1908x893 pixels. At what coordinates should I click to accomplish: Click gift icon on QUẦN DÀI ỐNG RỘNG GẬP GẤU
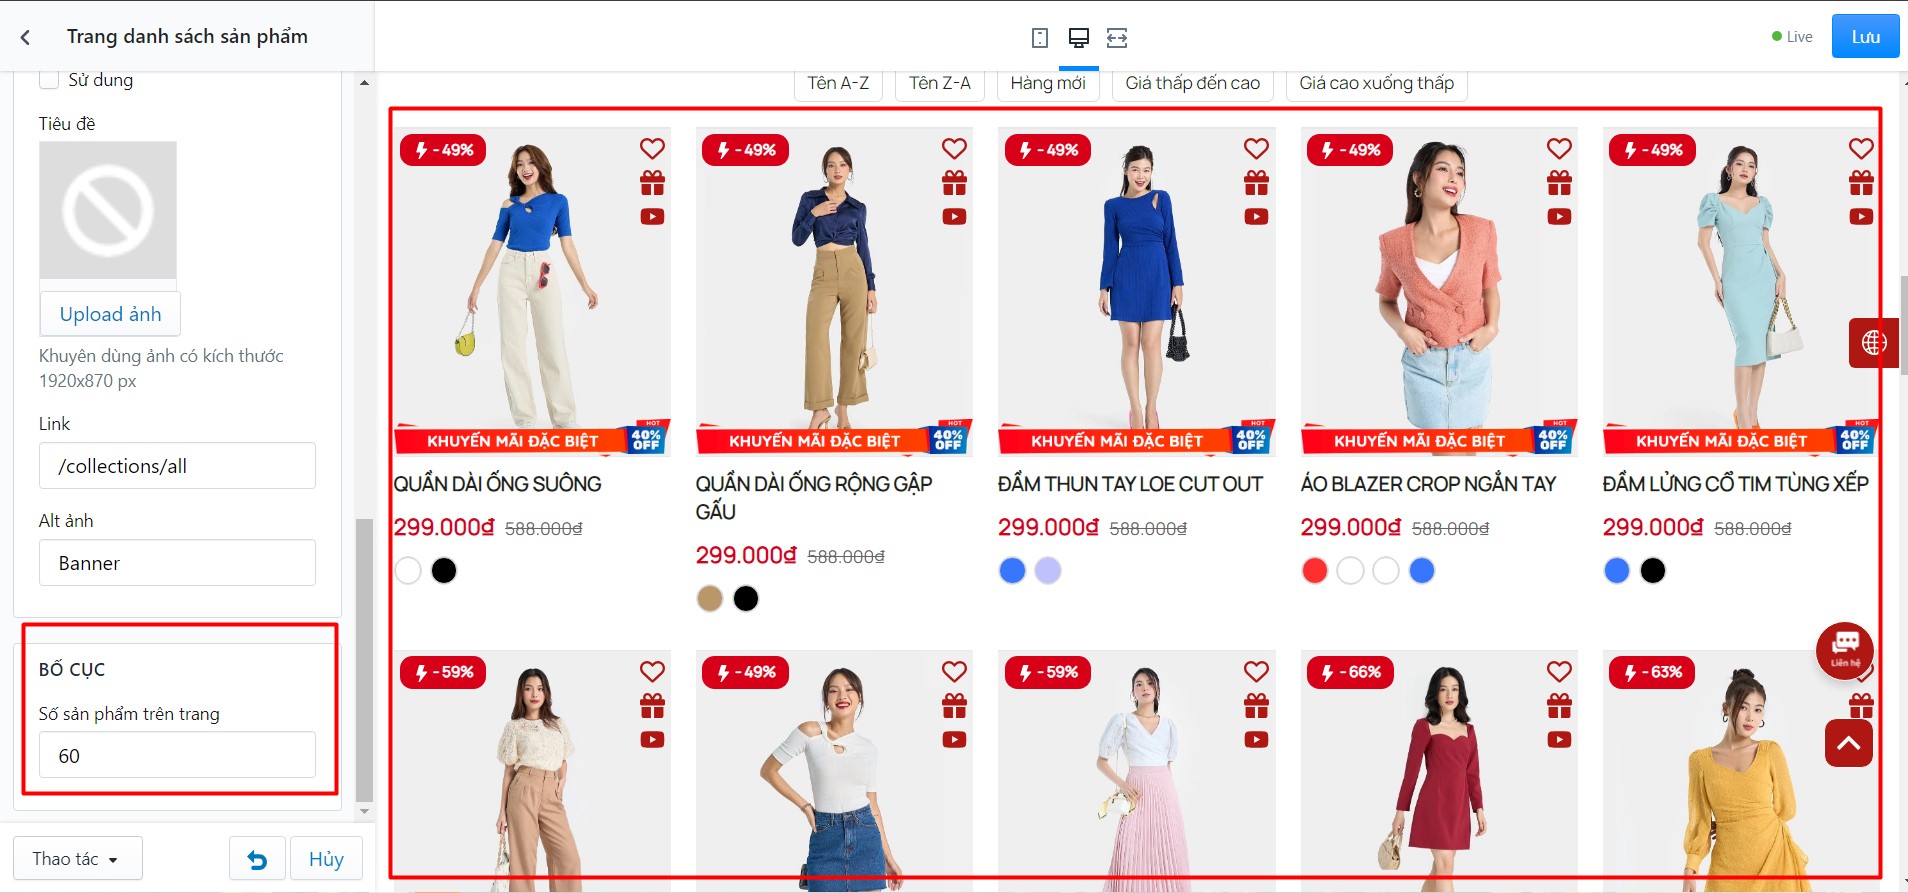pyautogui.click(x=954, y=183)
